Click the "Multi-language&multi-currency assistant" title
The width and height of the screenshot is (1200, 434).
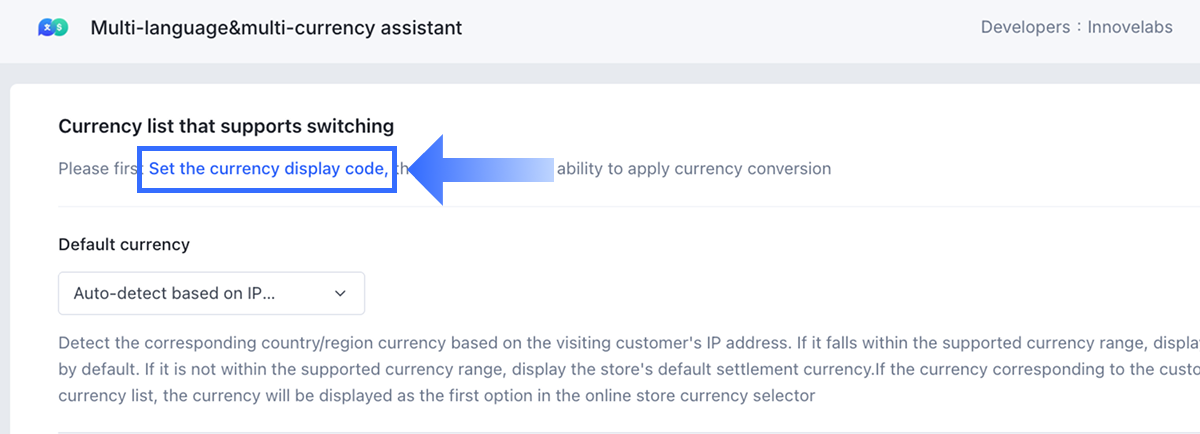[x=276, y=28]
